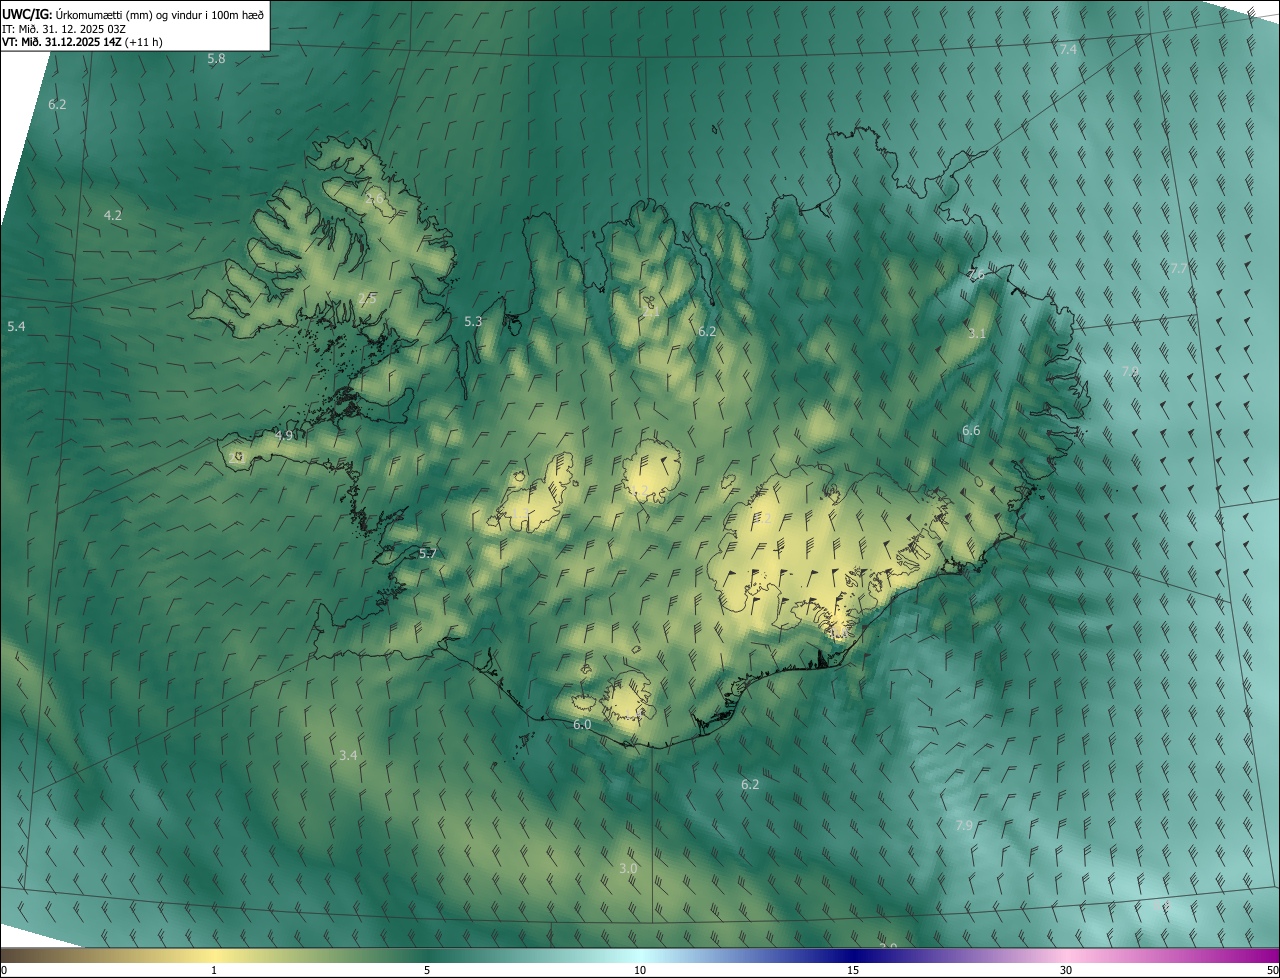The image size is (1280, 978).
Task: Click the 7.4 value label on the map
Action: 1068,49
